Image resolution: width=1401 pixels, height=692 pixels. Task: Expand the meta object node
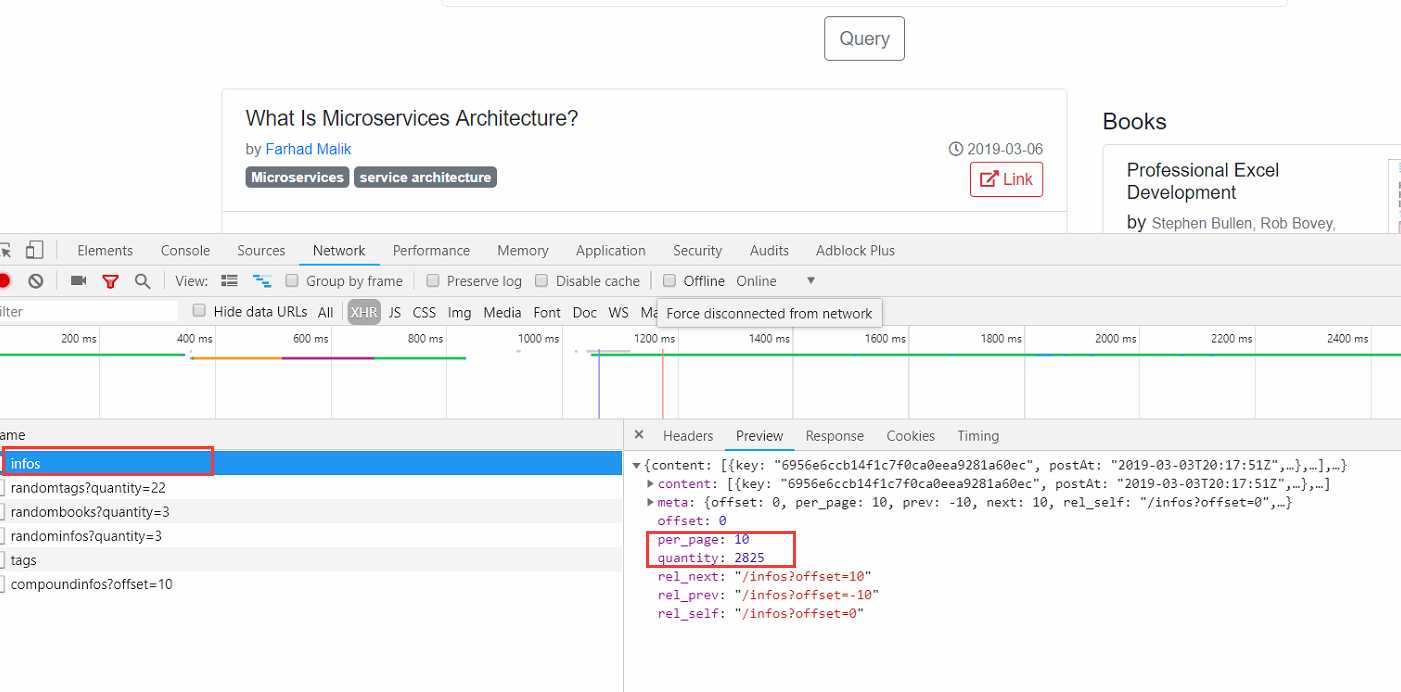tap(651, 502)
